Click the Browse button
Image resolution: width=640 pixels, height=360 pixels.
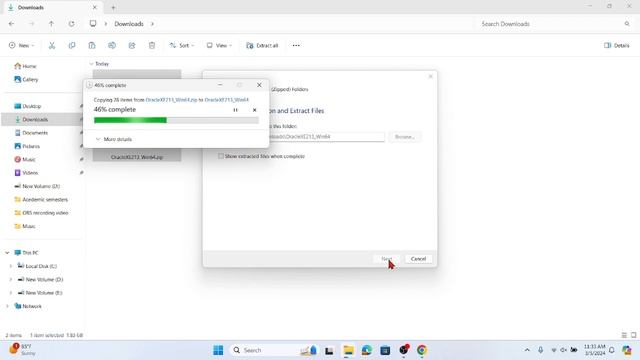click(404, 137)
